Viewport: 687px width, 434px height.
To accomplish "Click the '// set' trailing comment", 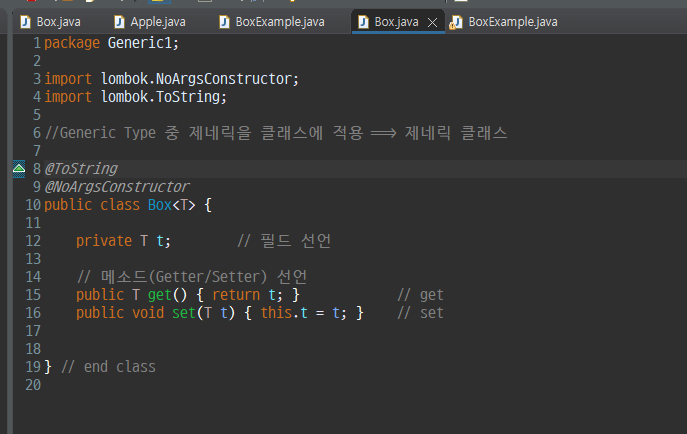I will point(420,312).
